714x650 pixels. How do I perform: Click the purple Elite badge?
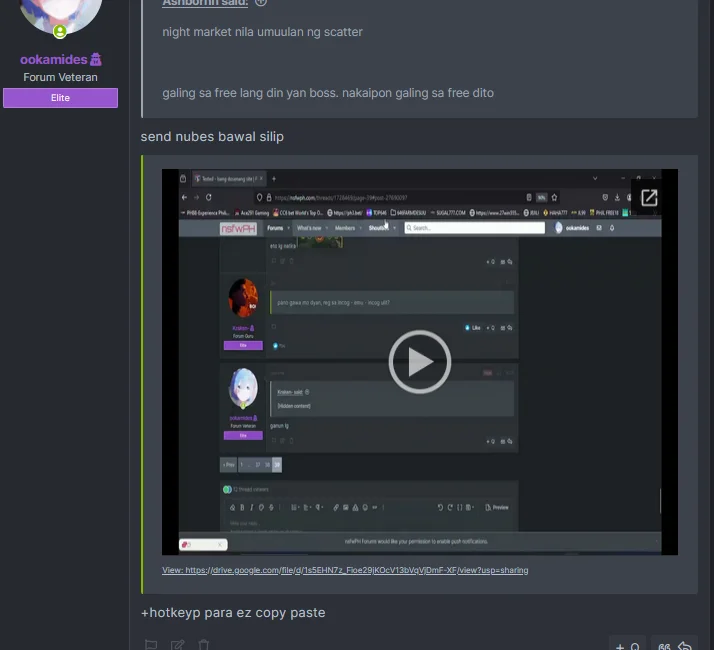[60, 98]
